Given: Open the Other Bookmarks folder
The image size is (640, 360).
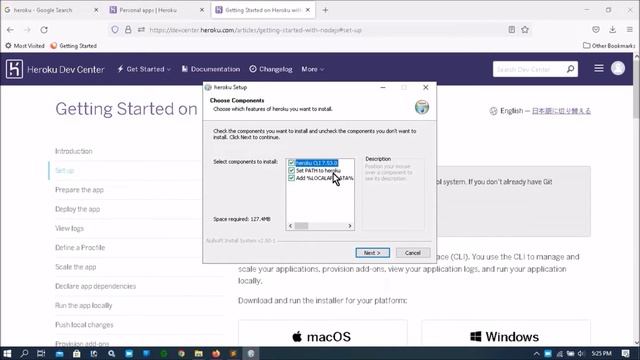Looking at the screenshot, I should [609, 46].
